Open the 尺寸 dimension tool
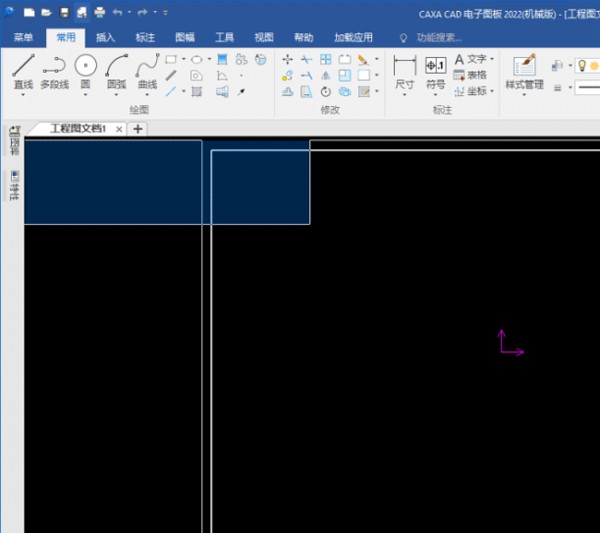This screenshot has height=533, width=600. click(x=404, y=72)
